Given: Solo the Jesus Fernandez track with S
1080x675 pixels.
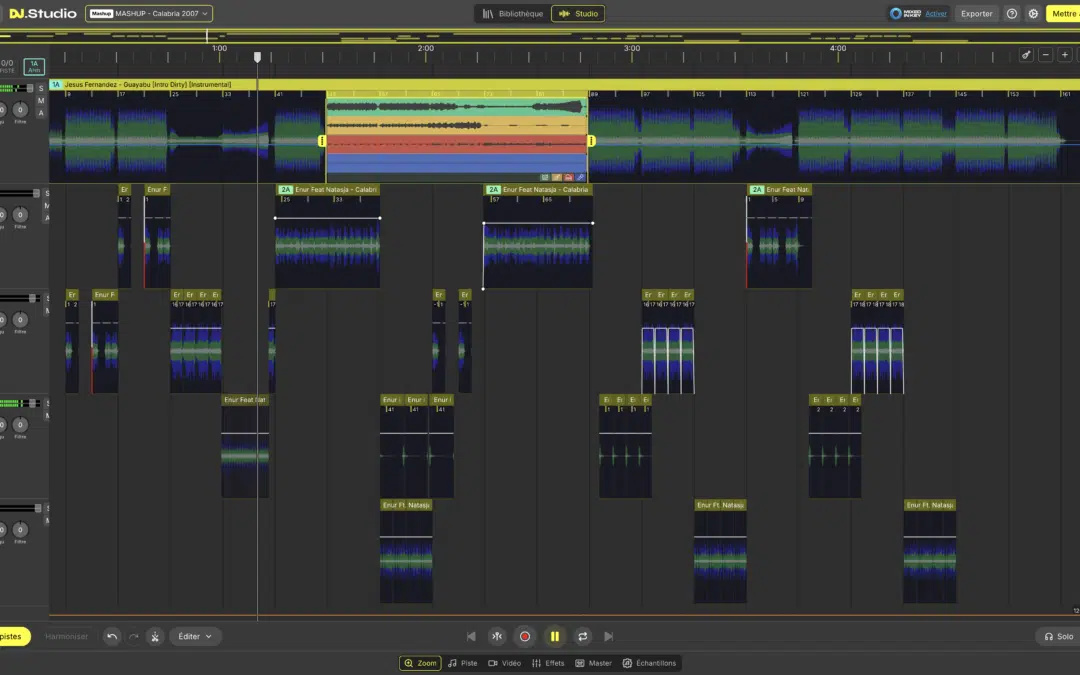Looking at the screenshot, I should 41,88.
